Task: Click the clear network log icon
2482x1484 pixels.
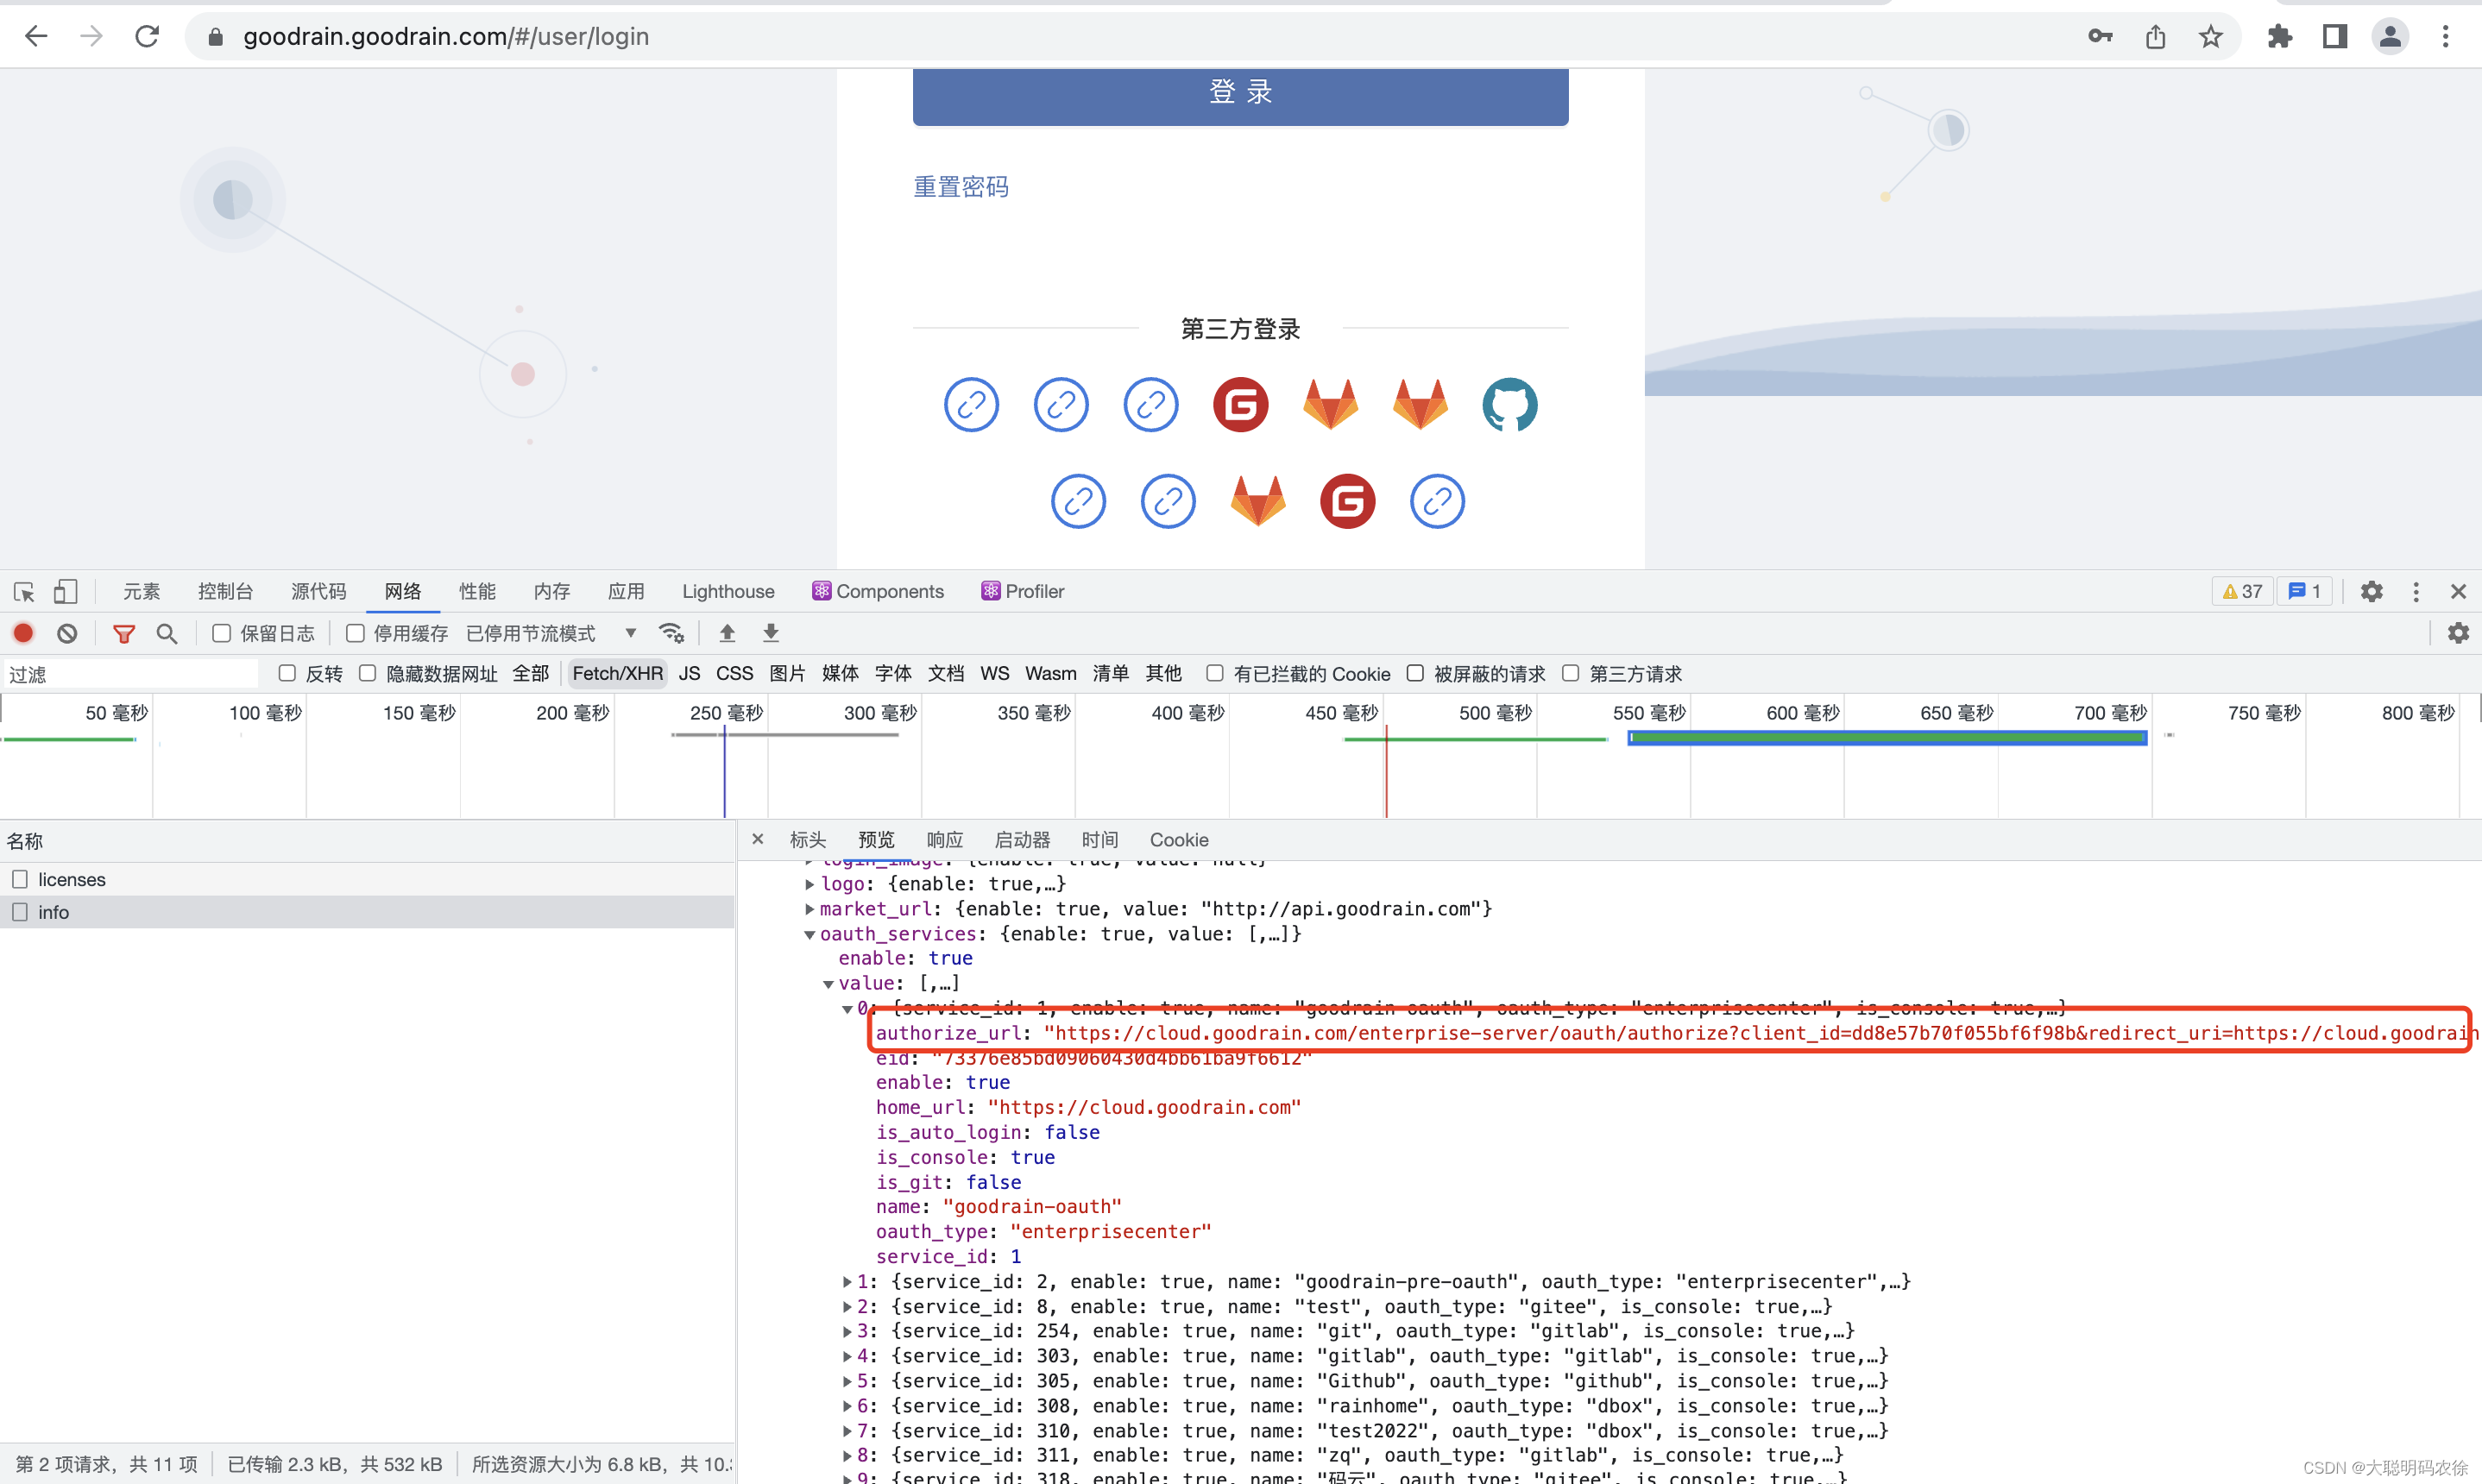Action: point(67,633)
